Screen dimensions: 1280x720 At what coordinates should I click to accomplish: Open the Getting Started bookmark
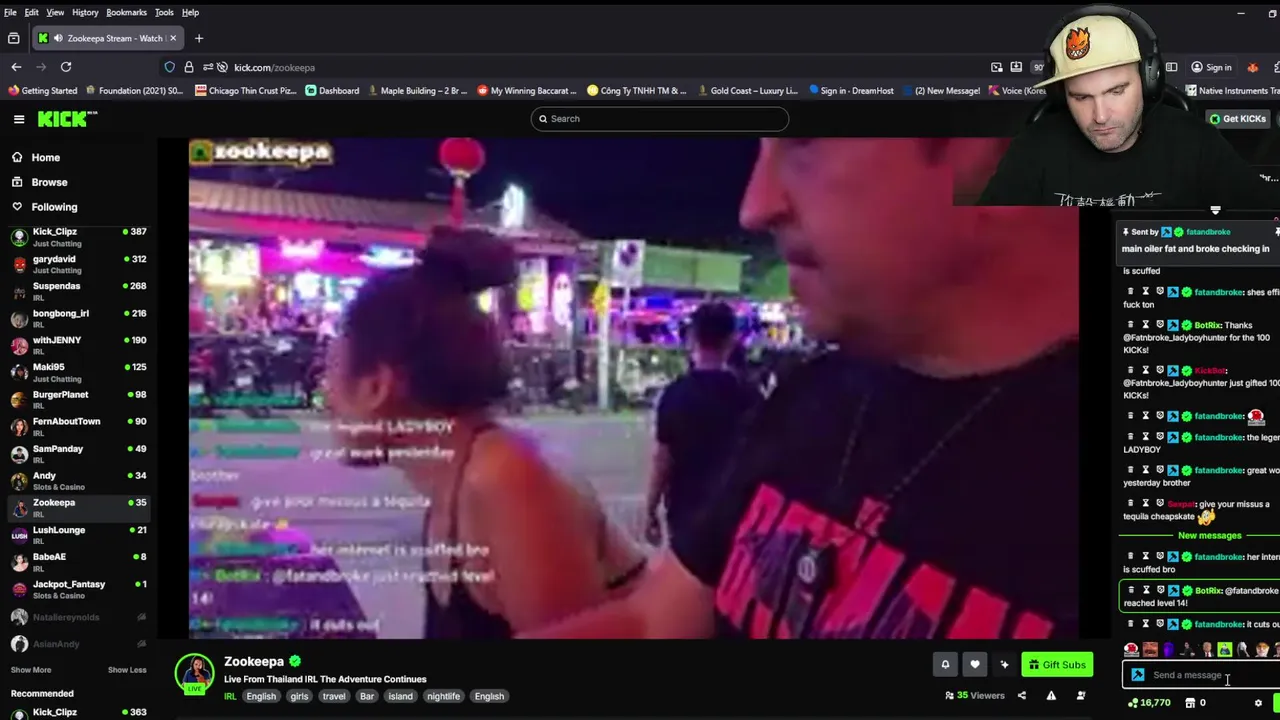tap(42, 90)
